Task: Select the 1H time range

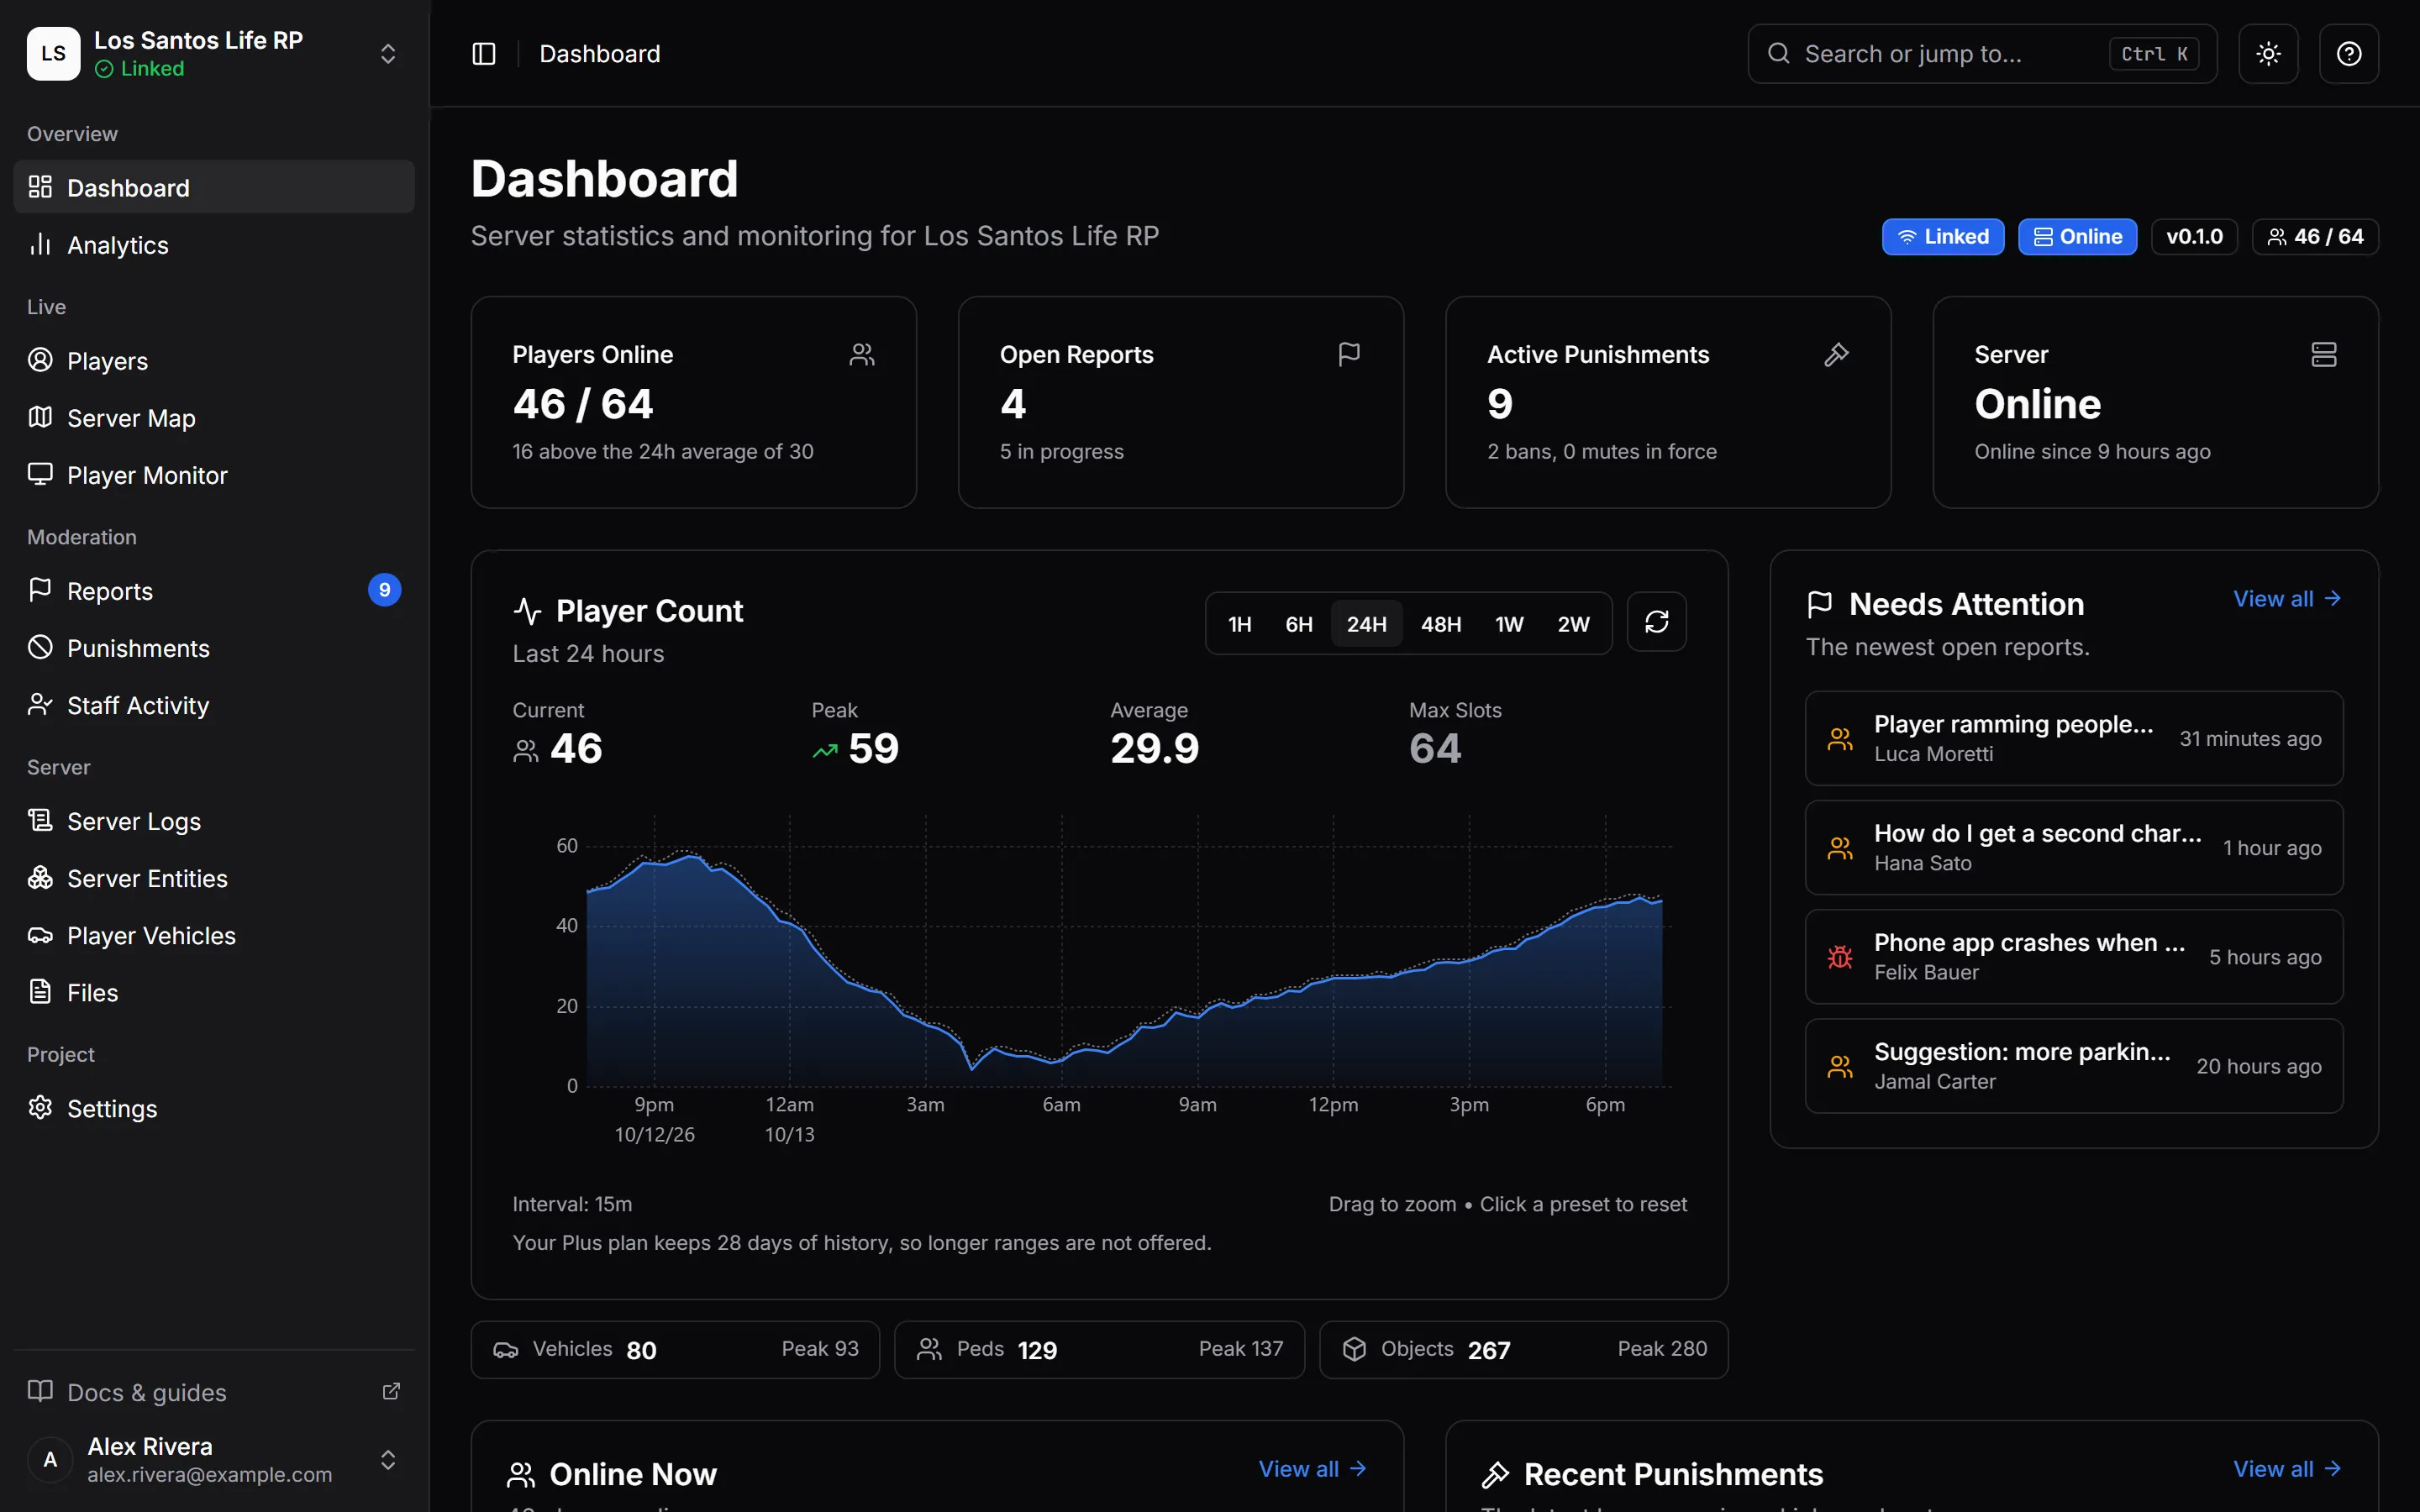Action: [1239, 624]
